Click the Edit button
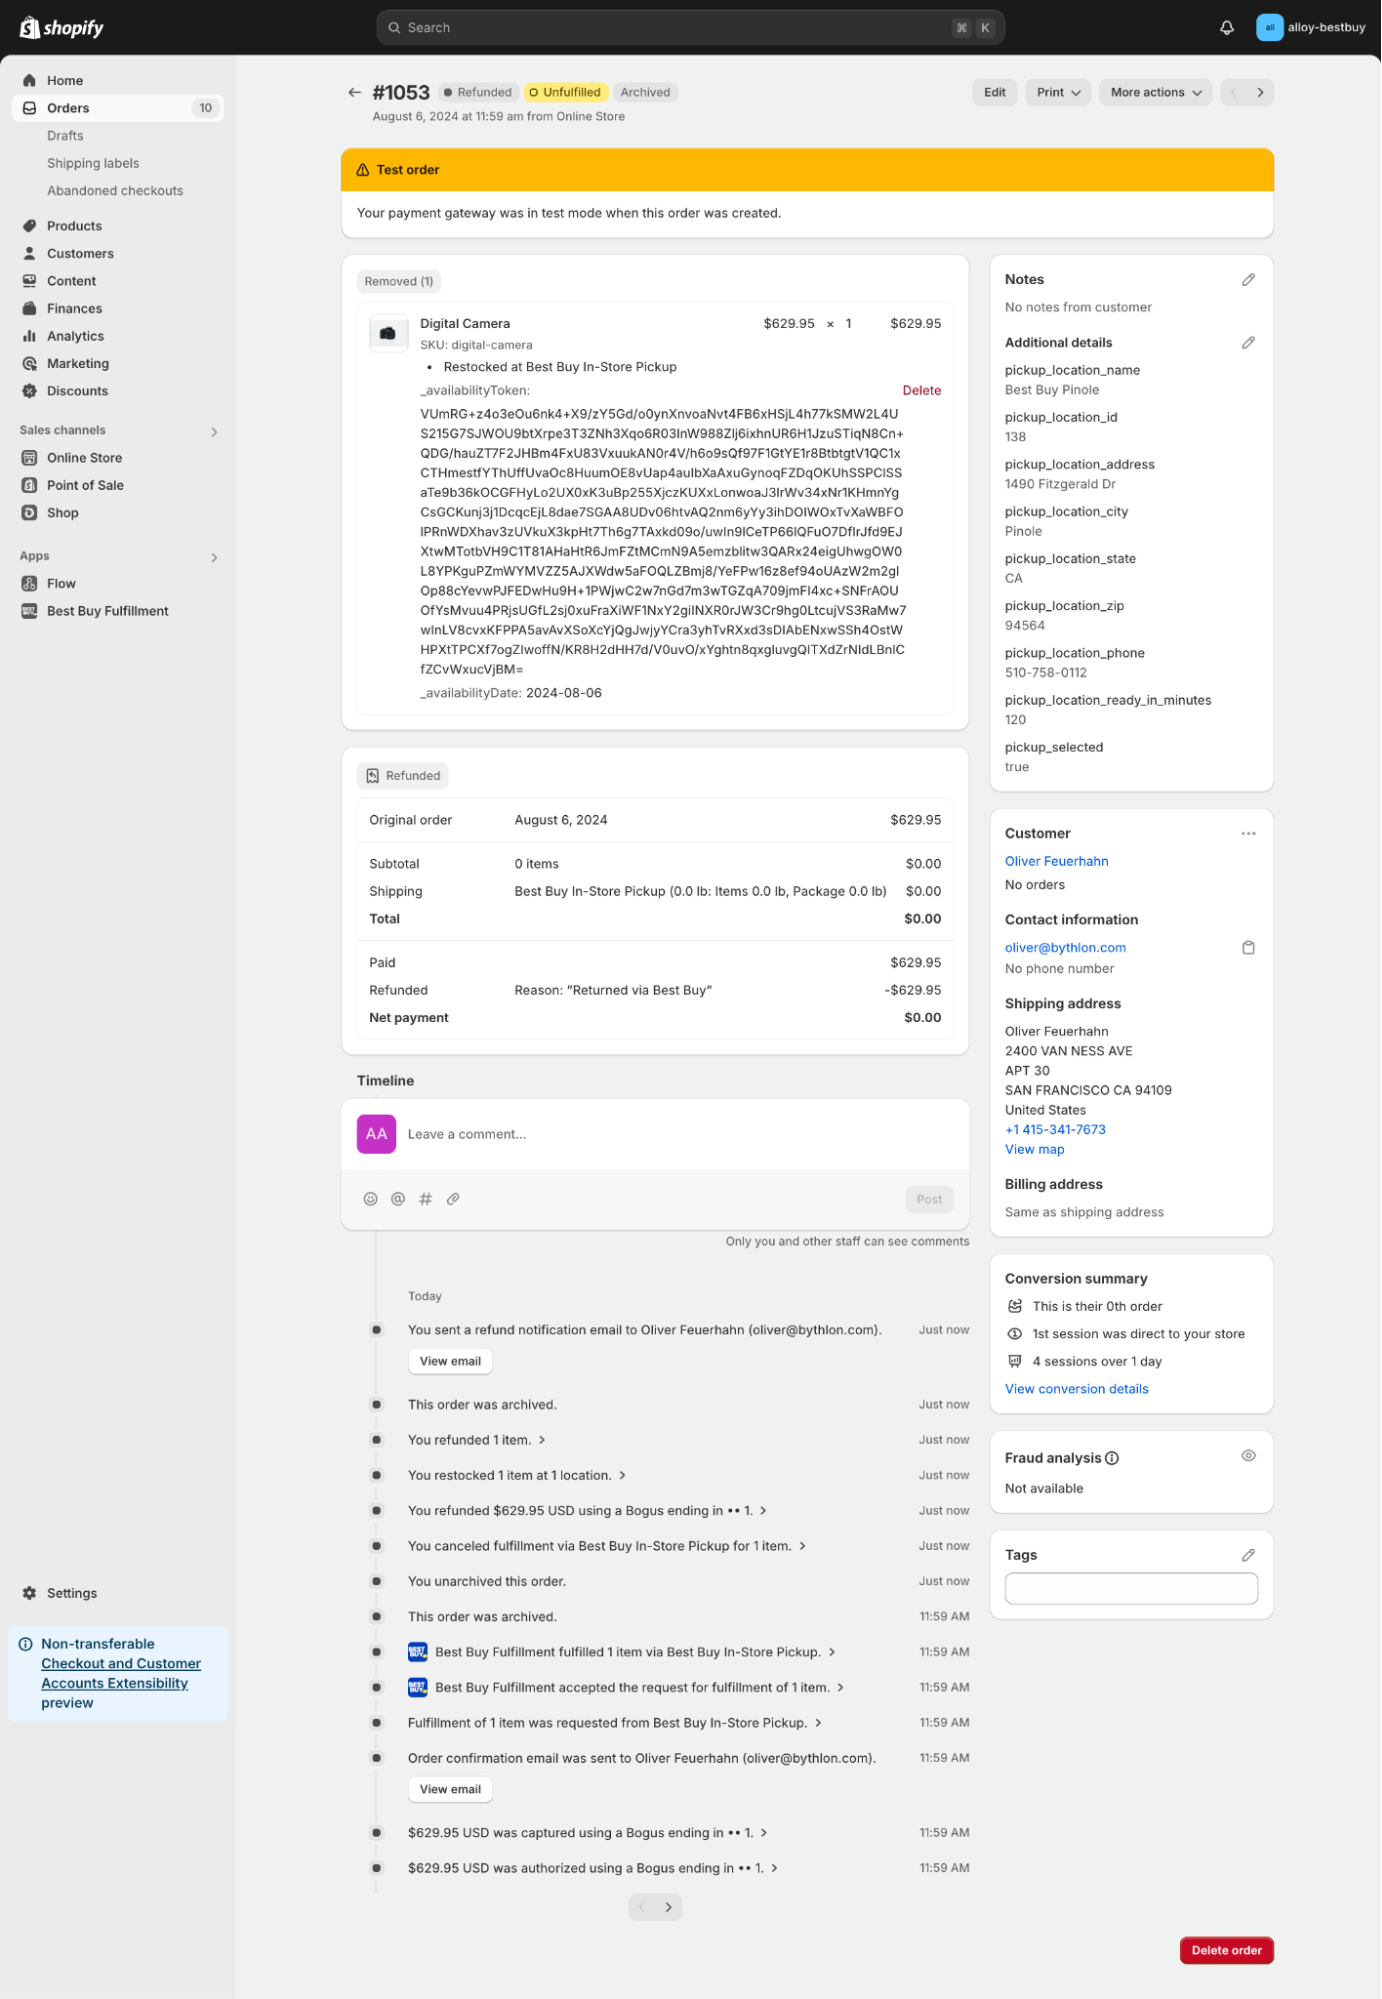This screenshot has width=1382, height=1999. (994, 92)
